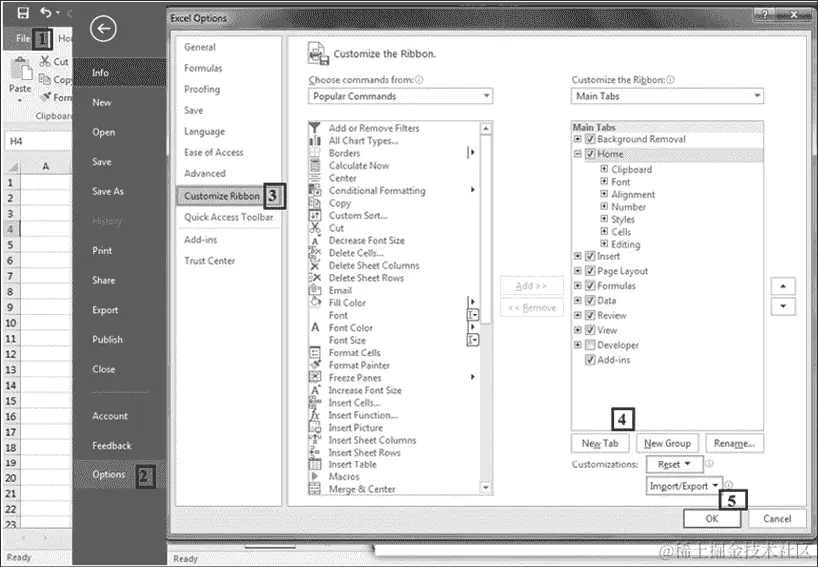Image resolution: width=818 pixels, height=567 pixels.
Task: Click commands list scrollbar down arrow
Action: point(486,488)
